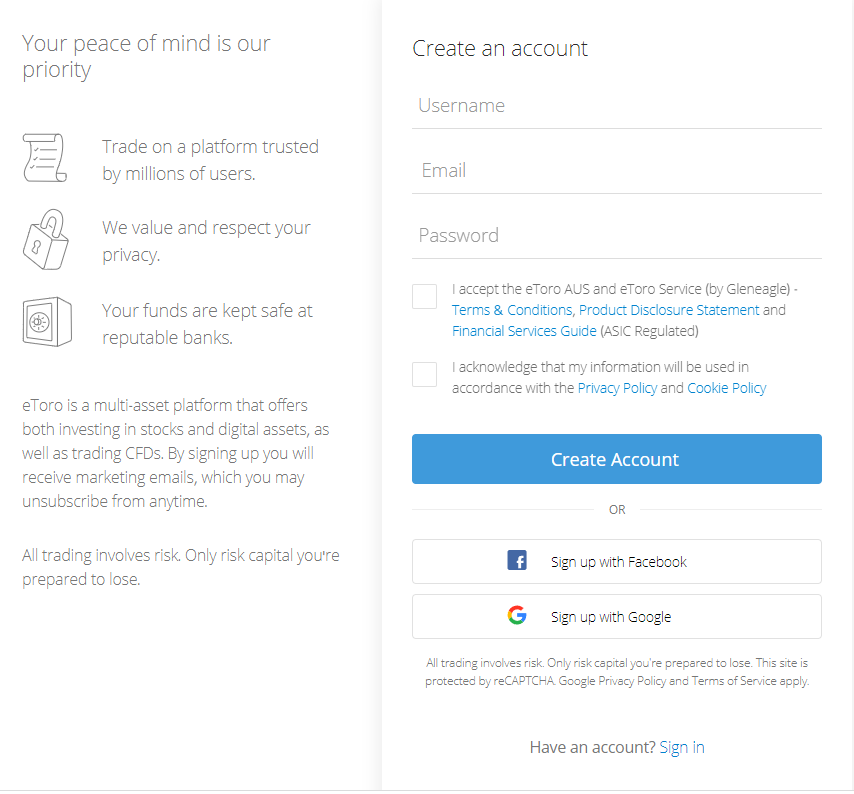Click the scroll document icon
This screenshot has height=794, width=854.
click(x=45, y=158)
